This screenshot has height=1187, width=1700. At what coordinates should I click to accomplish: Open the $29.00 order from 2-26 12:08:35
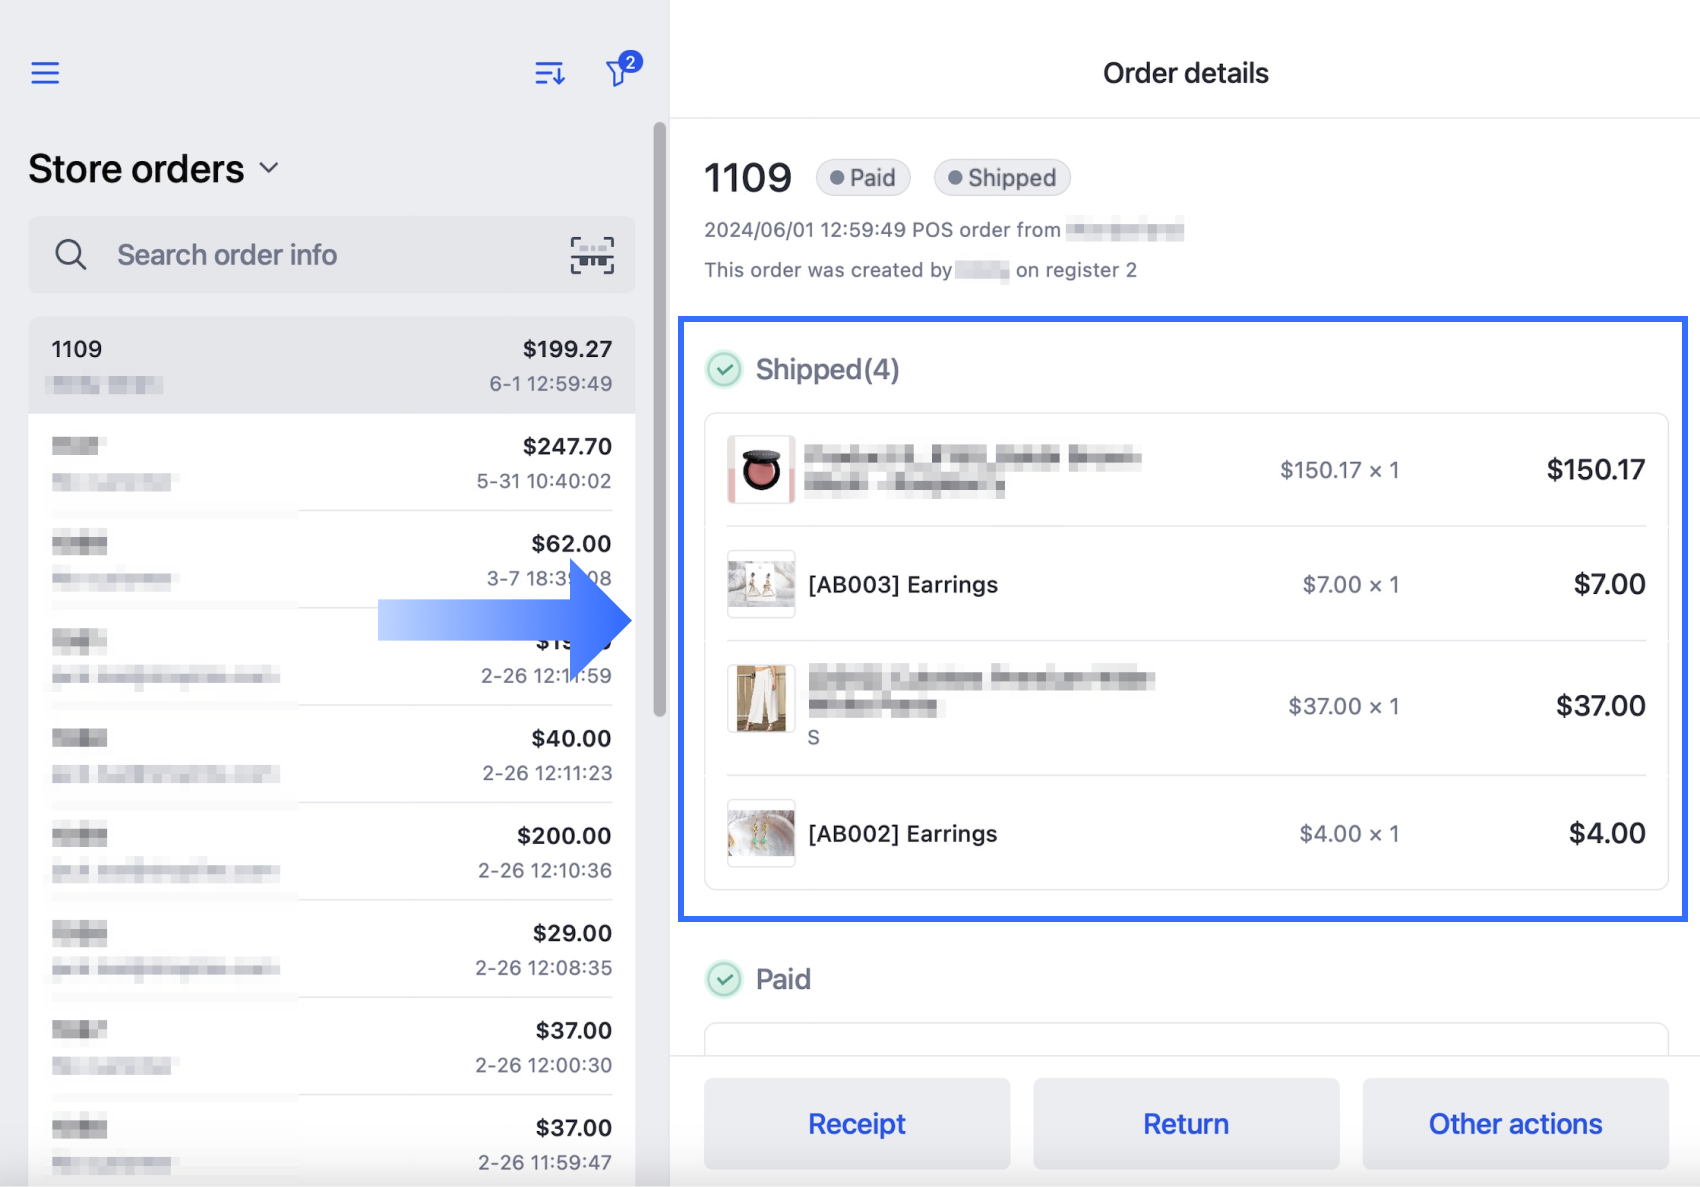331,949
